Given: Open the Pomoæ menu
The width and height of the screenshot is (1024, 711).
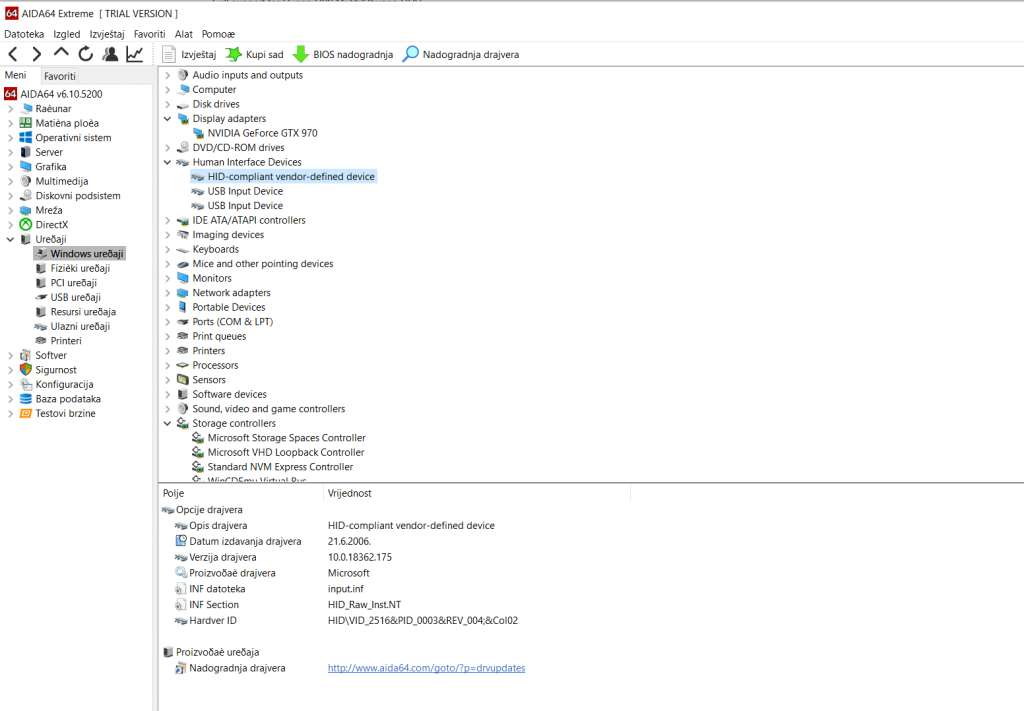Looking at the screenshot, I should [218, 34].
